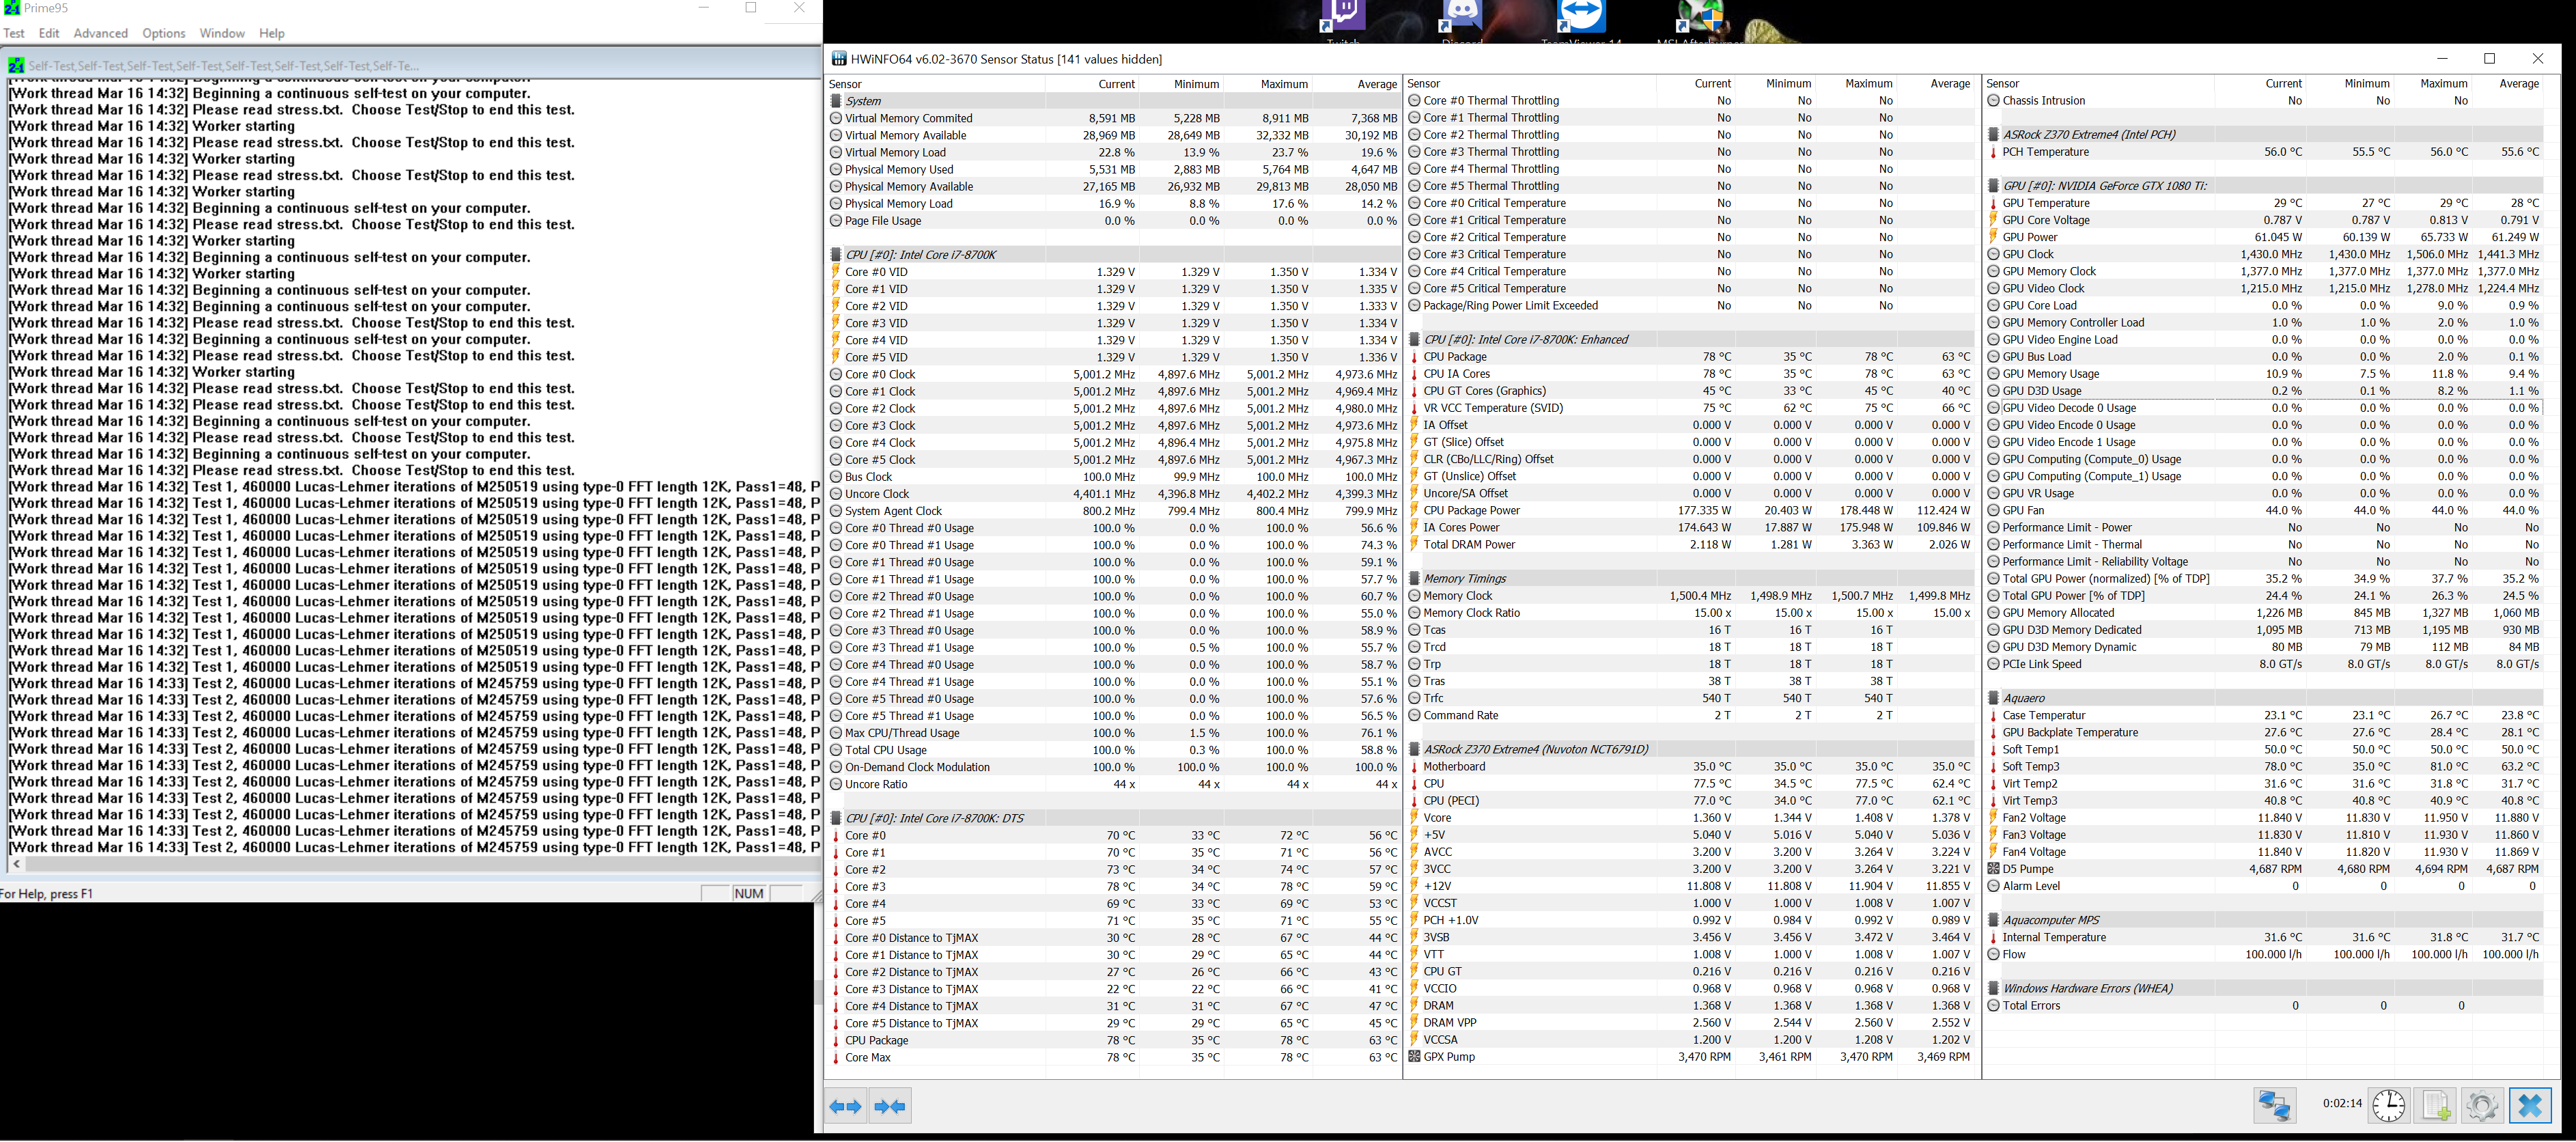Click the Average column header in third panel
This screenshot has height=1142, width=2576.
pos(2507,84)
